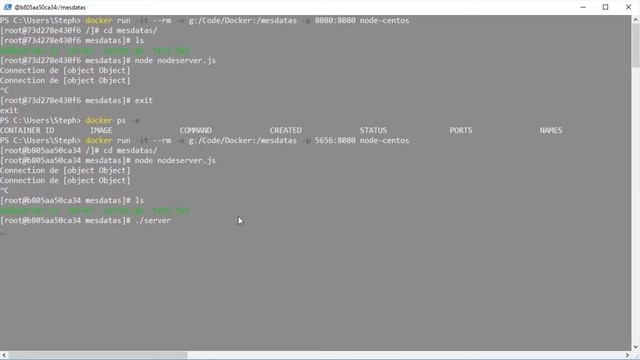Viewport: 640px width, 360px height.
Task: Click 'cd mesdatas/' in first container session
Action: [130, 31]
